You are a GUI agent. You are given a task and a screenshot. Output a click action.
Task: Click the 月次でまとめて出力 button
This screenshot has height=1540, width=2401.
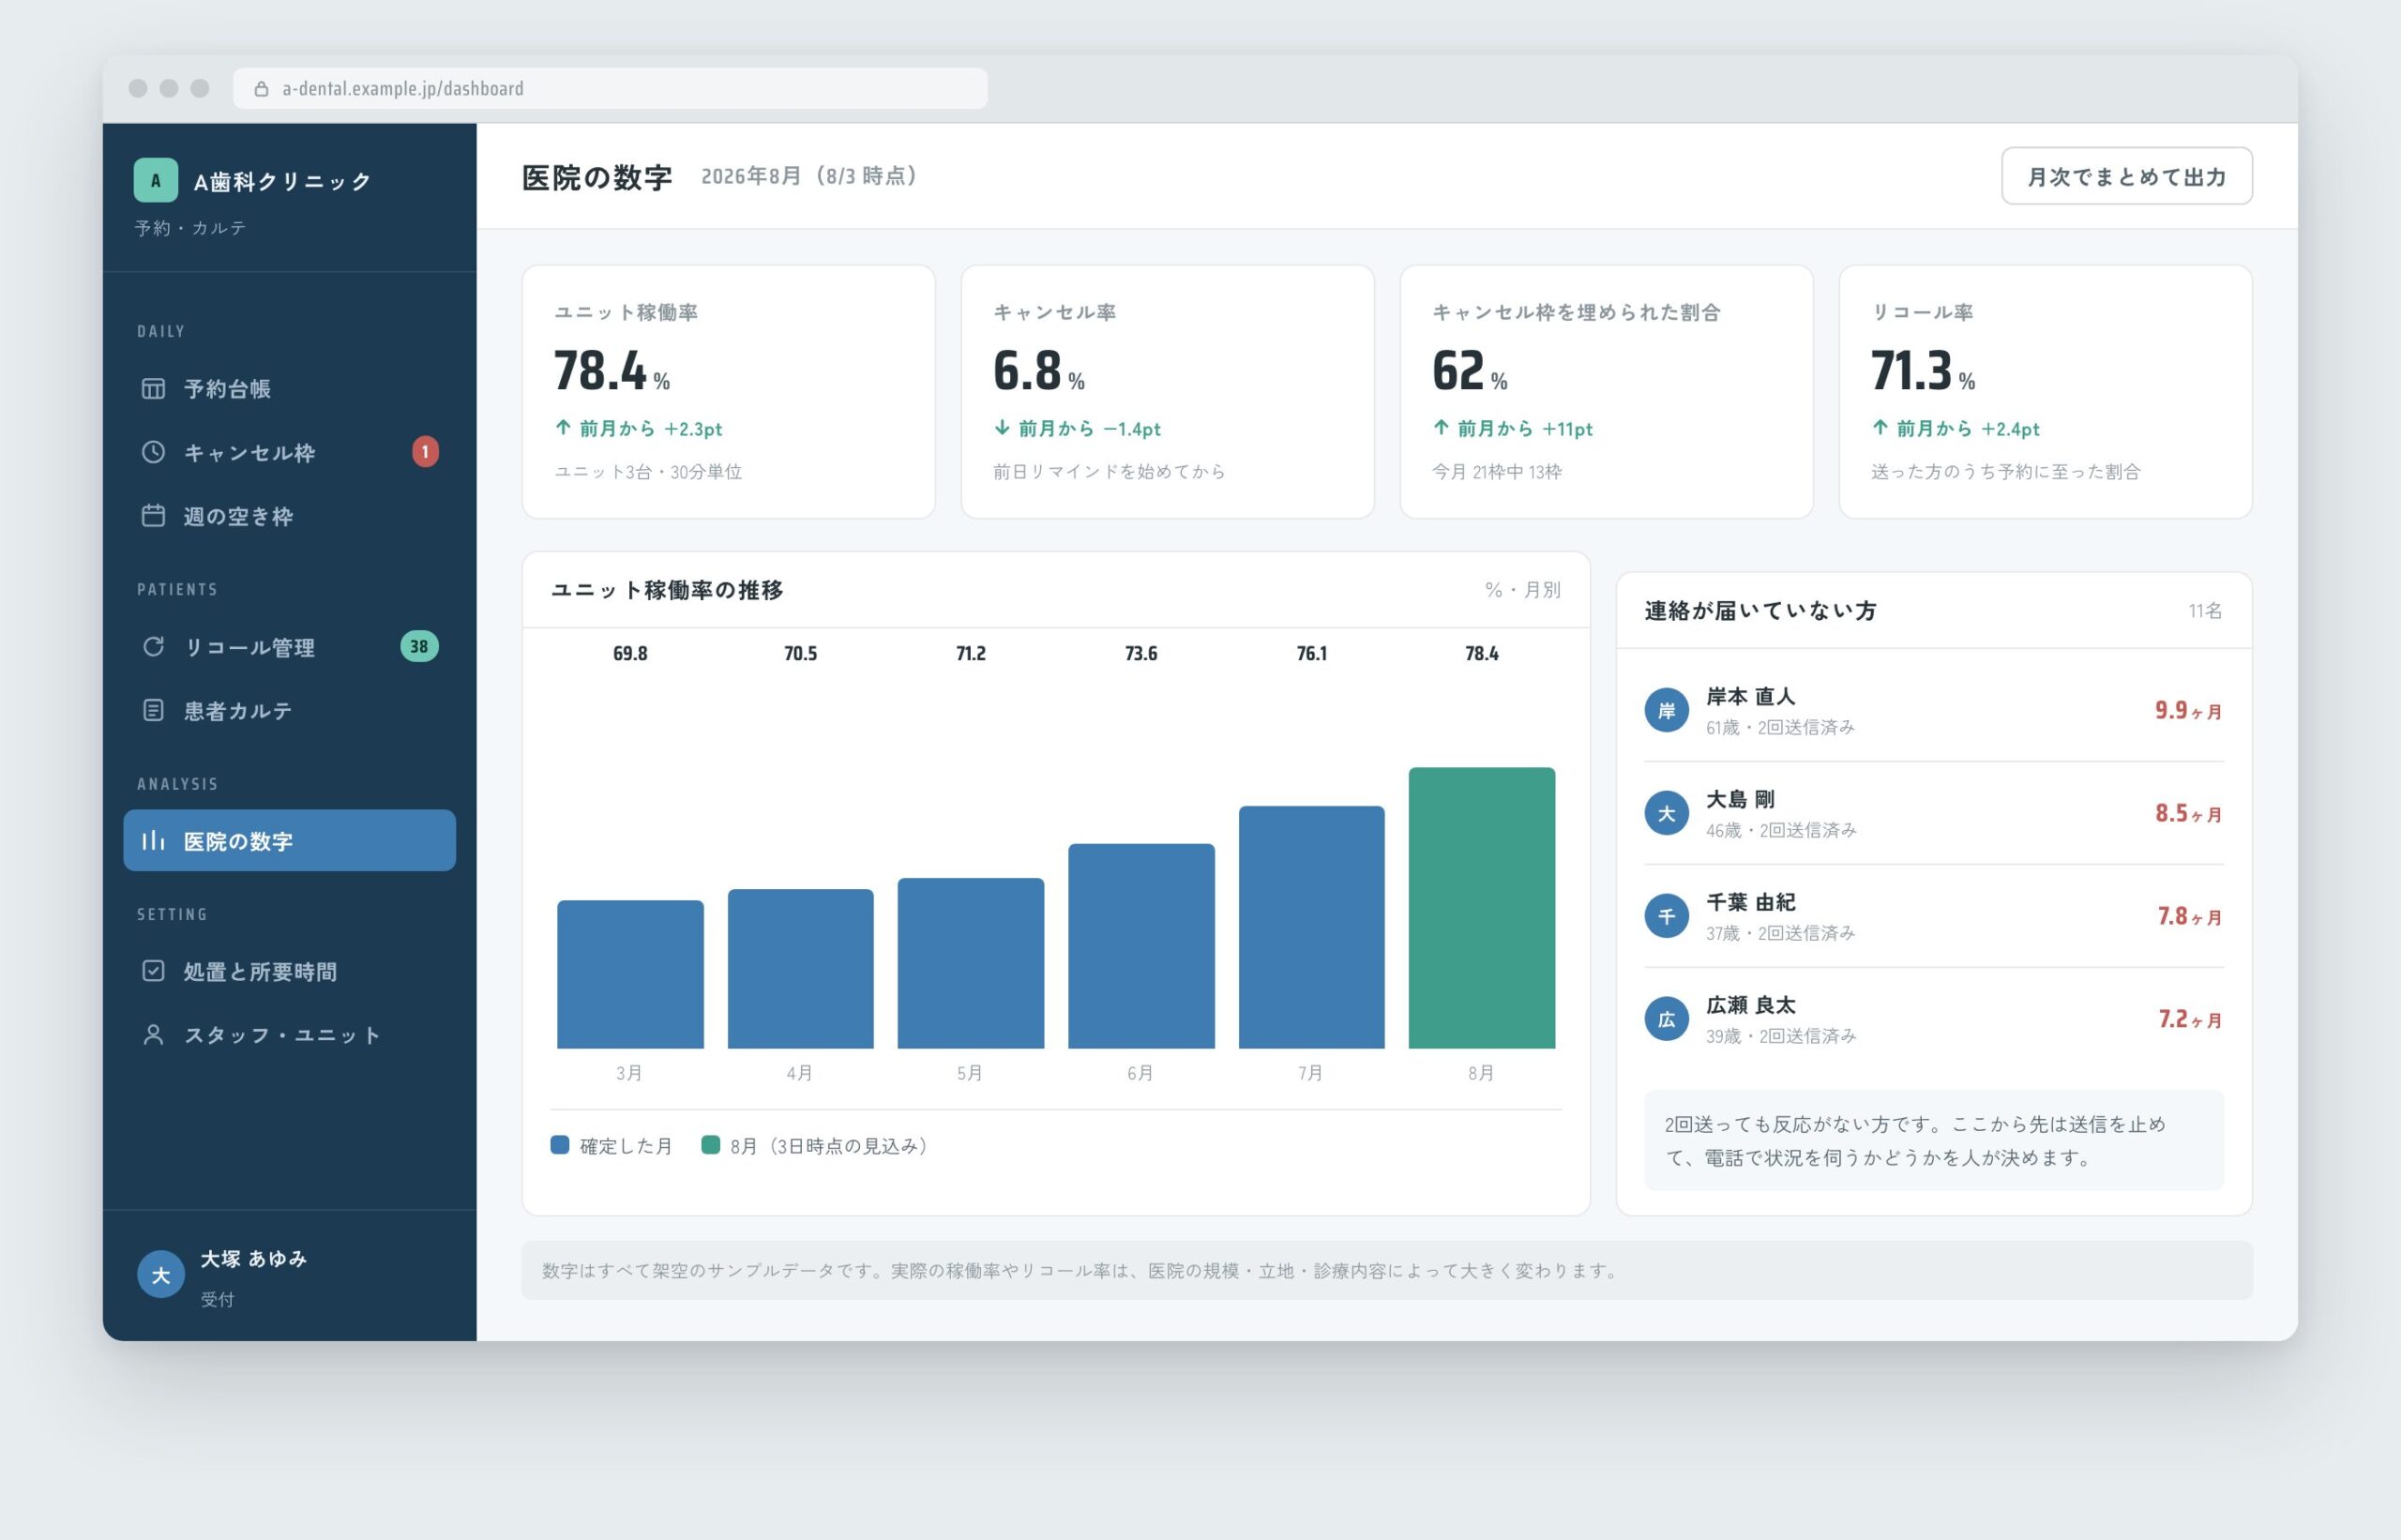pyautogui.click(x=2126, y=176)
